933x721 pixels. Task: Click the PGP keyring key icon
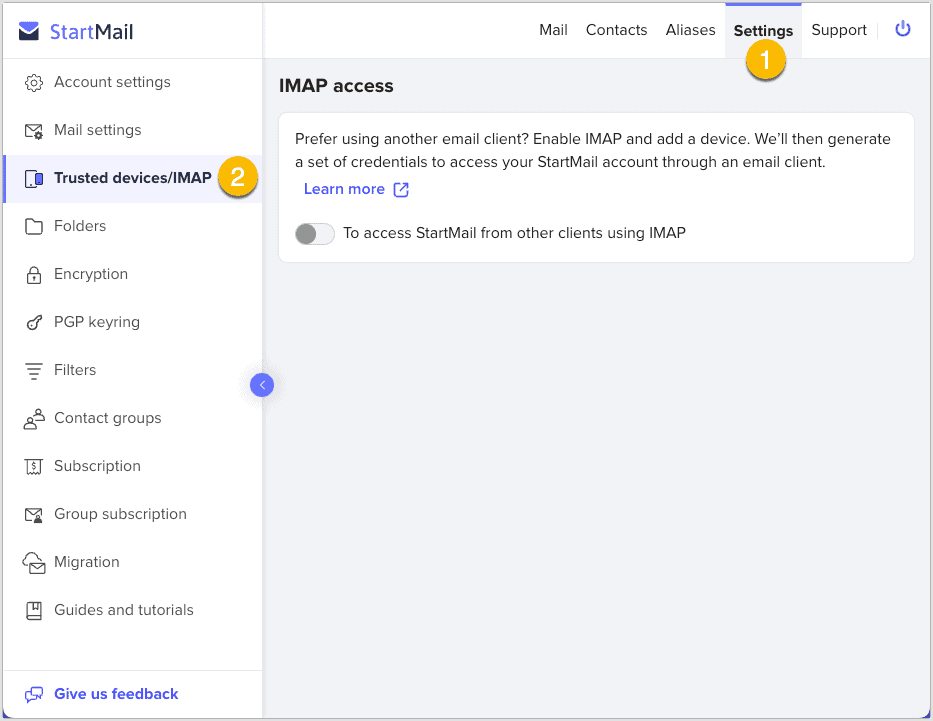(34, 323)
